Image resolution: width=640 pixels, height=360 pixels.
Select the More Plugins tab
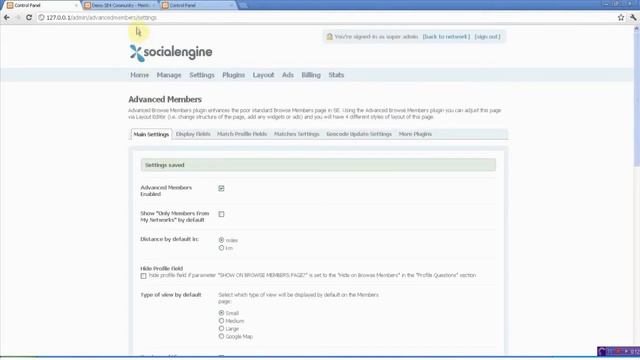click(415, 134)
